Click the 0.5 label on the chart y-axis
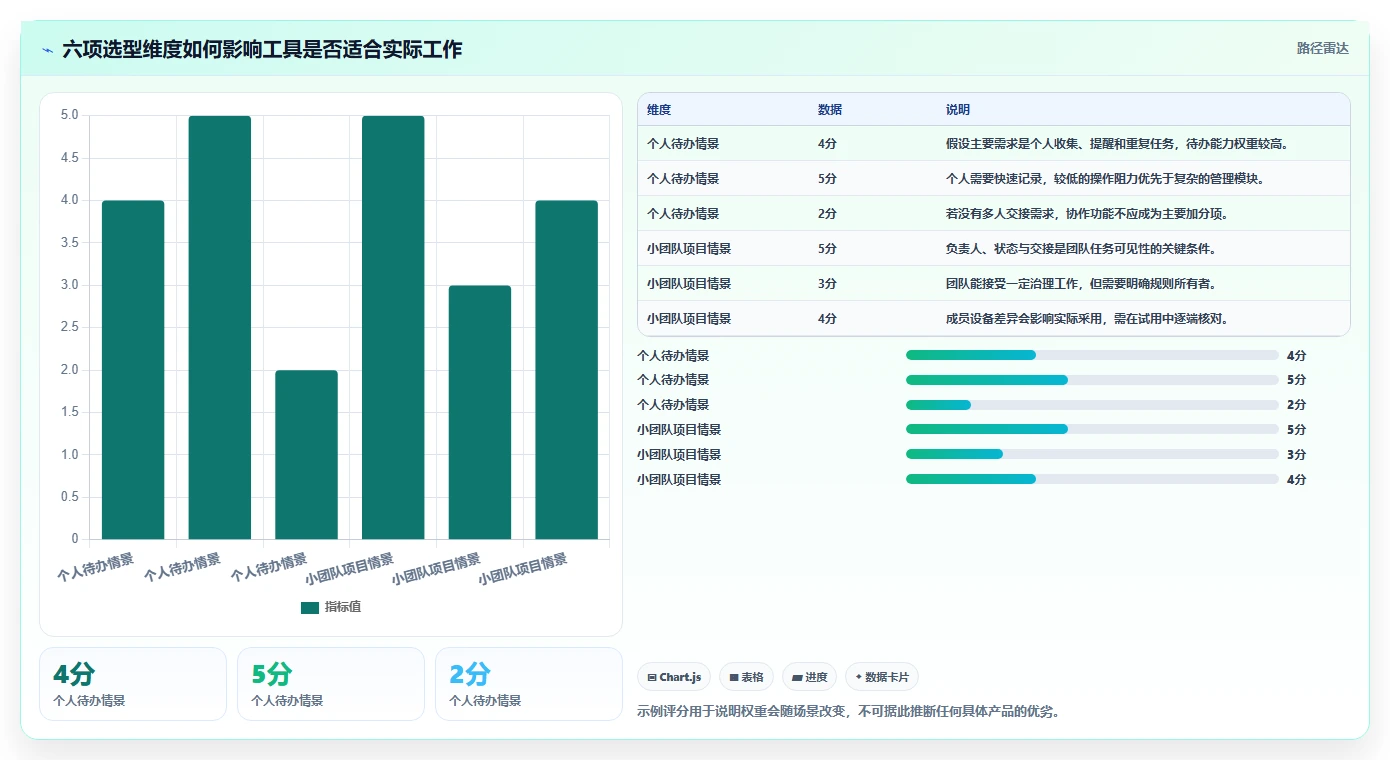Image resolution: width=1390 pixels, height=760 pixels. point(68,497)
